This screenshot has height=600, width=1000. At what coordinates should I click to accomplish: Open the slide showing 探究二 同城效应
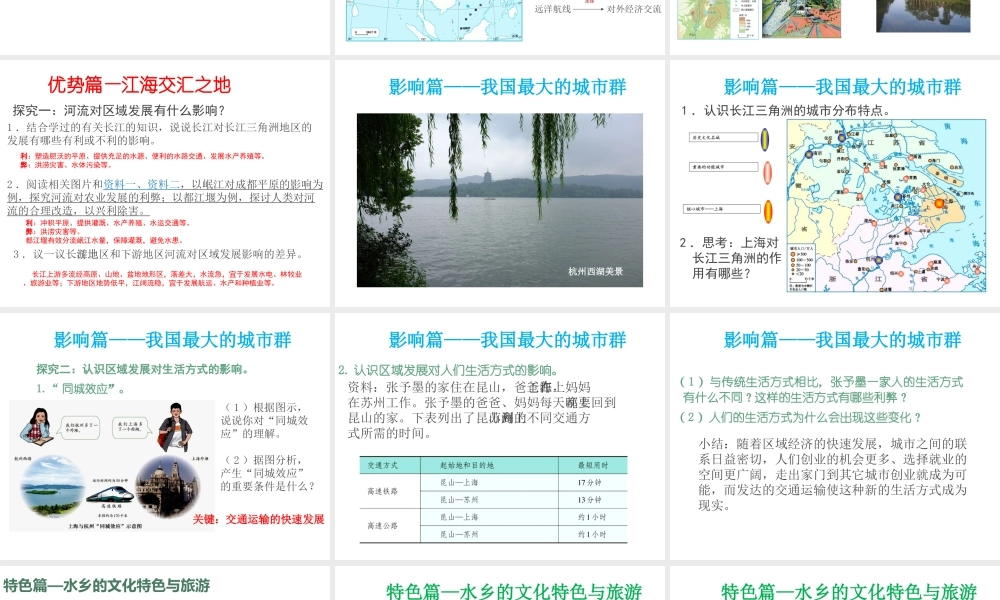tap(165, 436)
